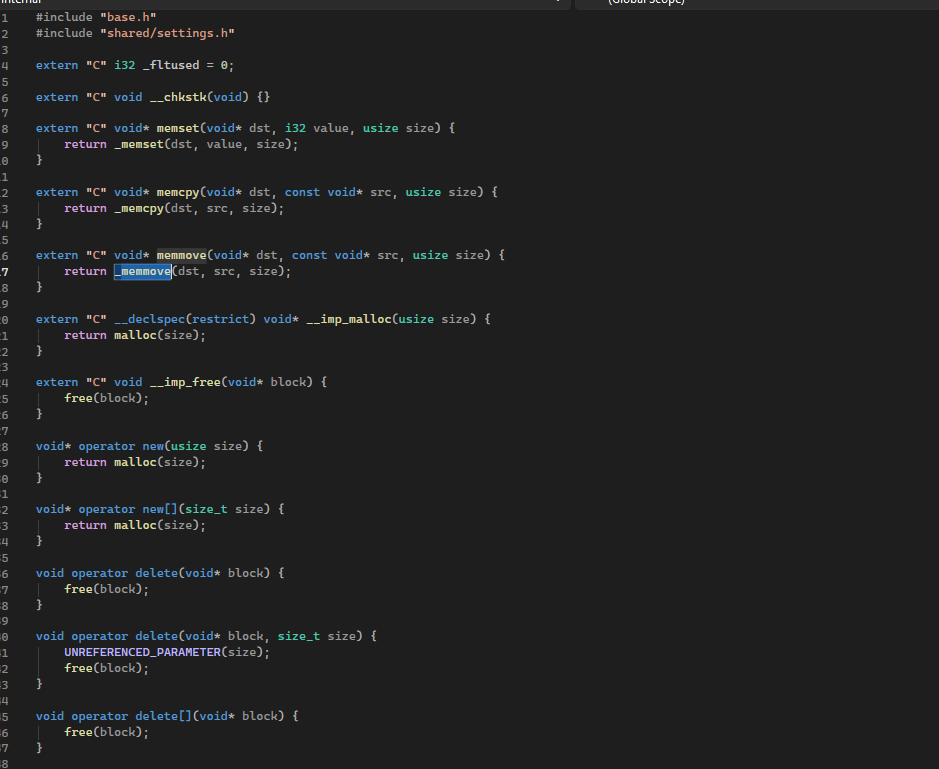Image resolution: width=939 pixels, height=769 pixels.
Task: Click the __chkstk function name
Action: (x=178, y=97)
